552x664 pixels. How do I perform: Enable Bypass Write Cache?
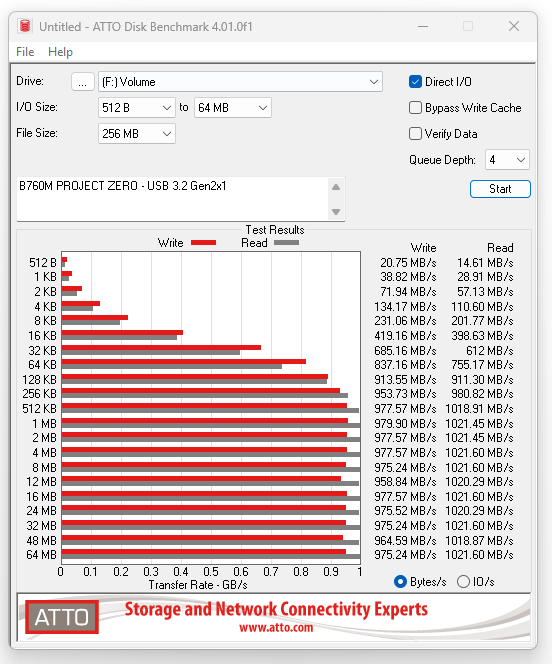click(415, 108)
